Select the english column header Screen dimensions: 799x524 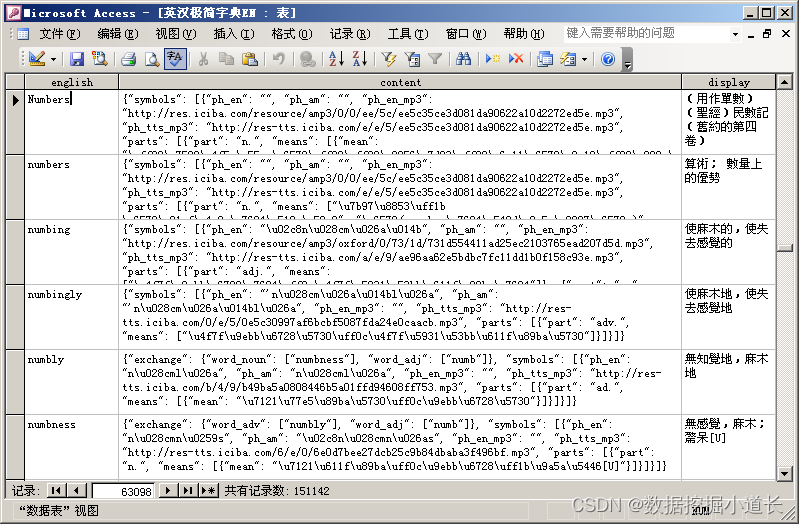click(72, 82)
